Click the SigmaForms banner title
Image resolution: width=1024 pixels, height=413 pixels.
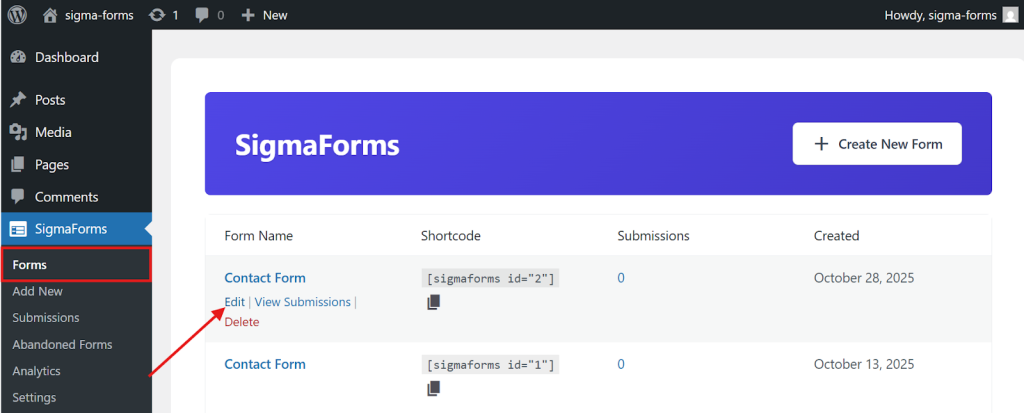pyautogui.click(x=317, y=145)
